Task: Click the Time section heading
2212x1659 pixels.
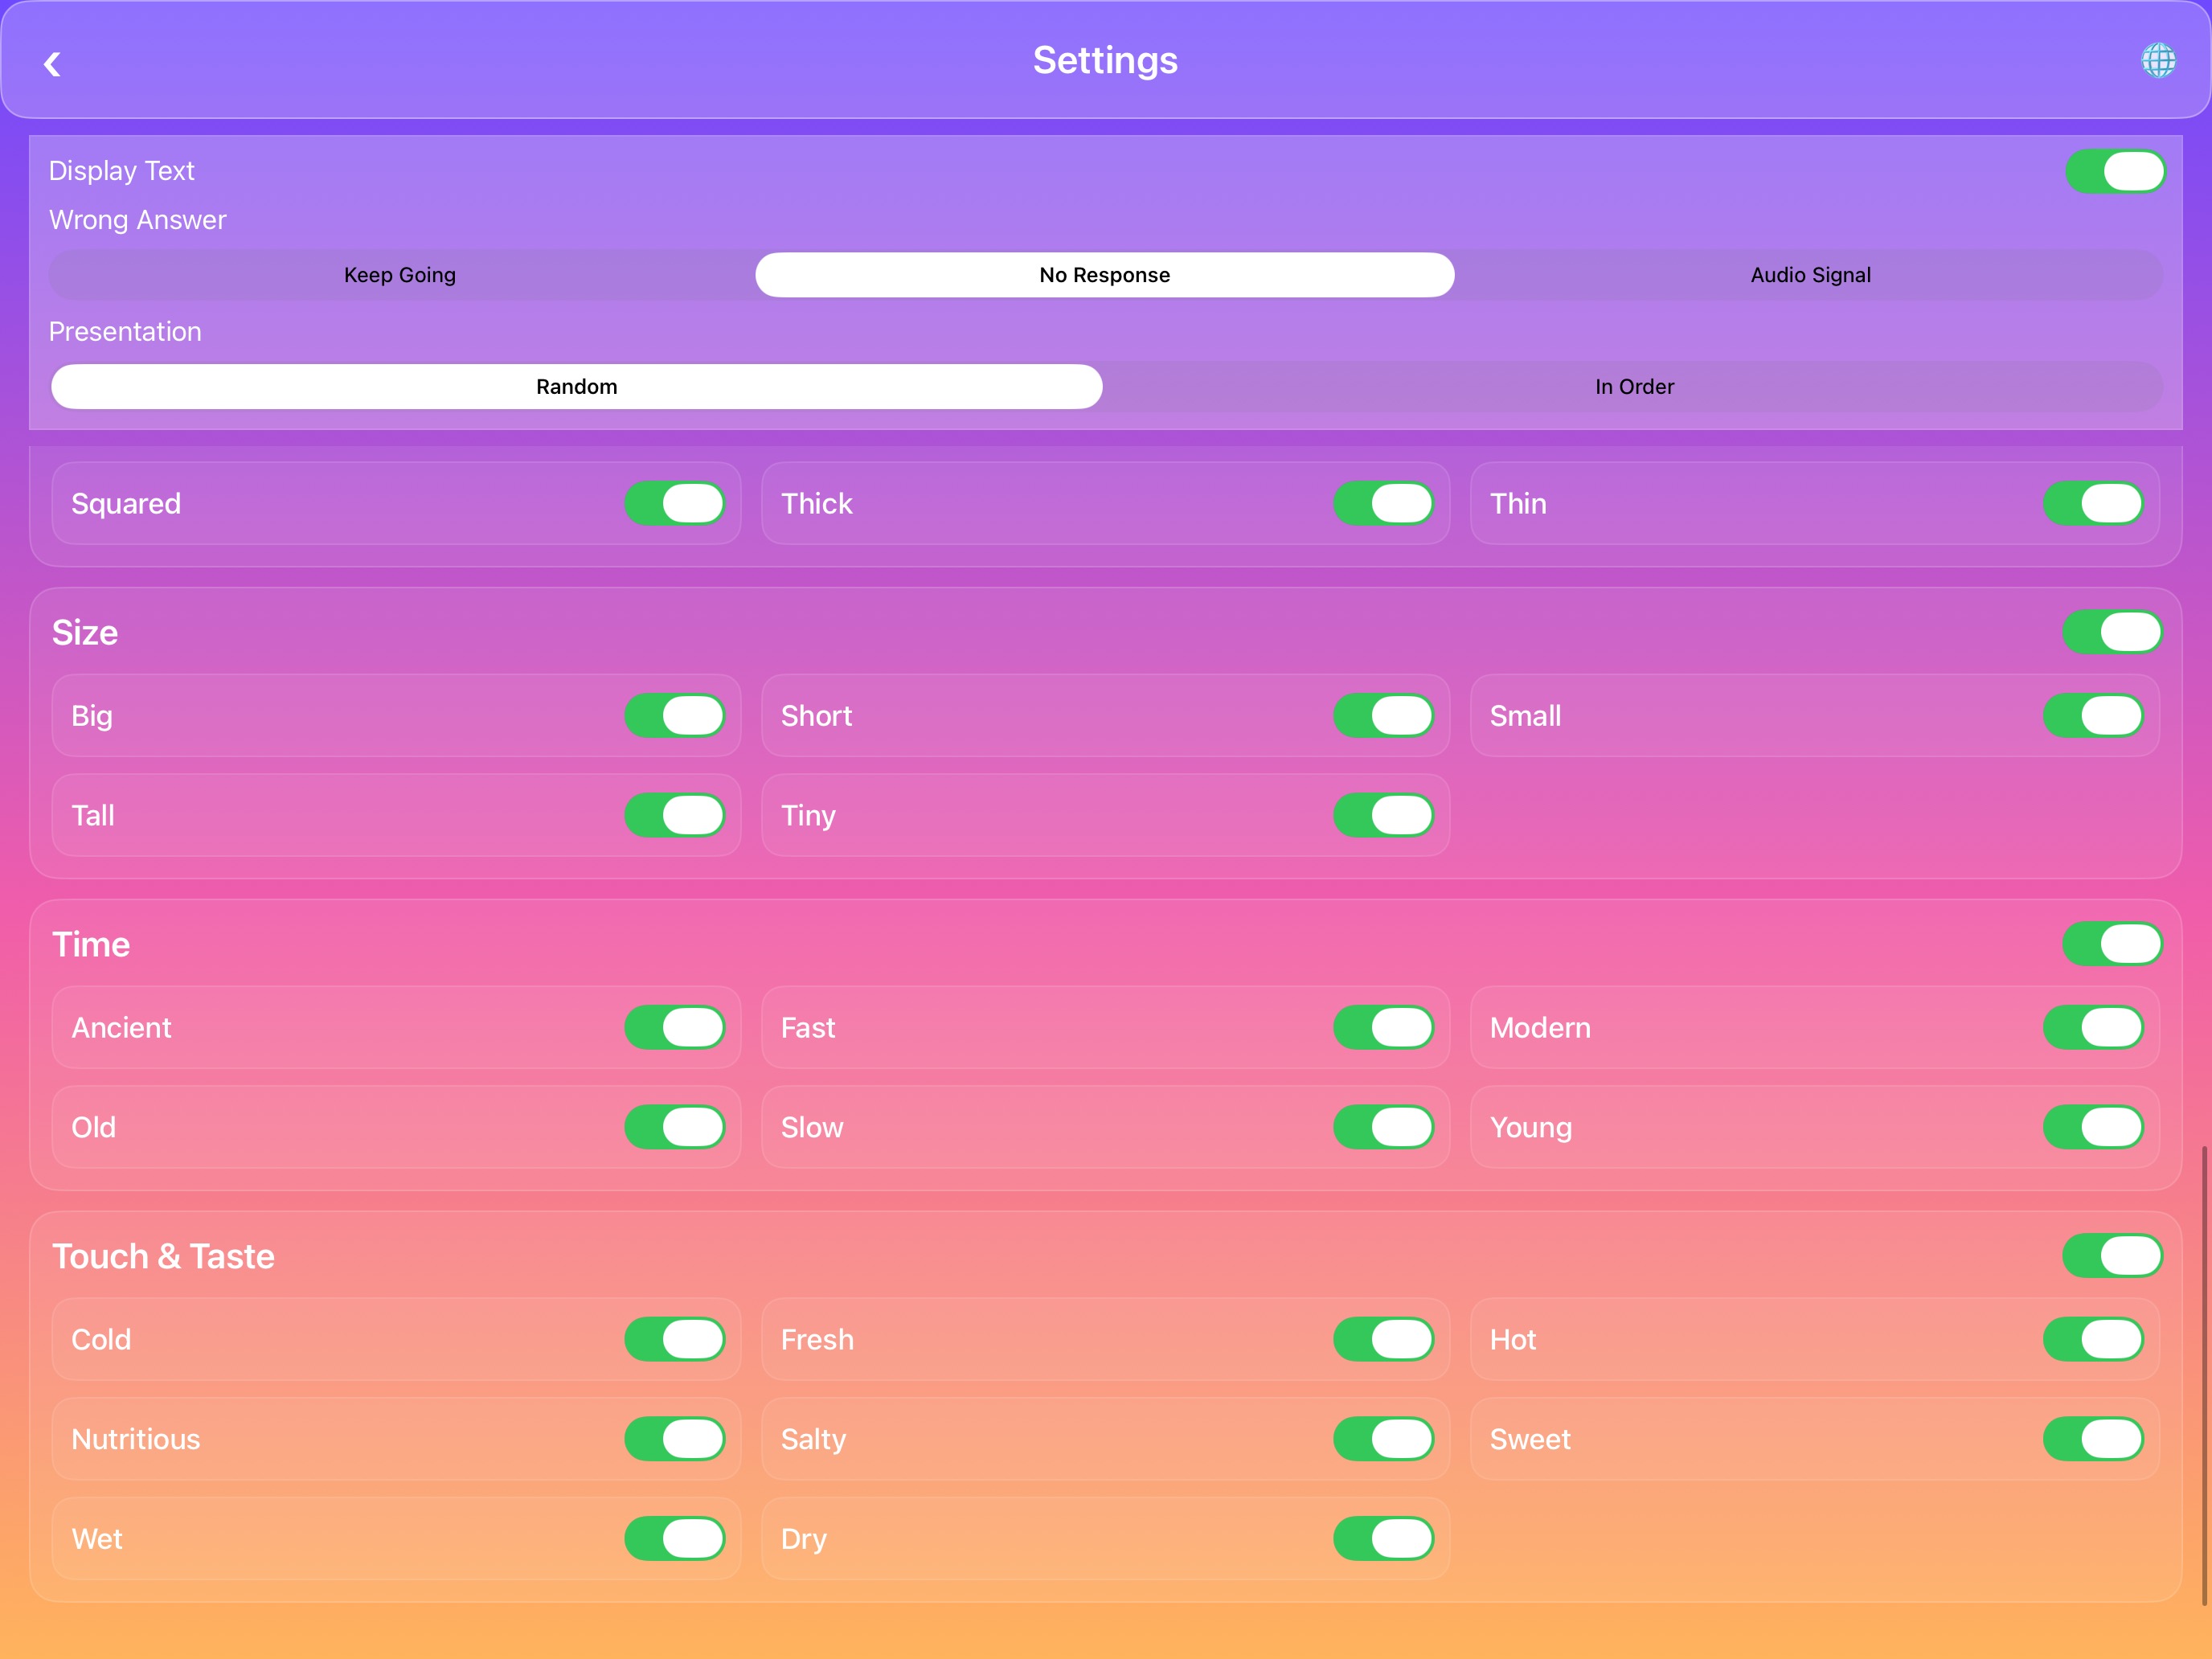Action: click(91, 945)
